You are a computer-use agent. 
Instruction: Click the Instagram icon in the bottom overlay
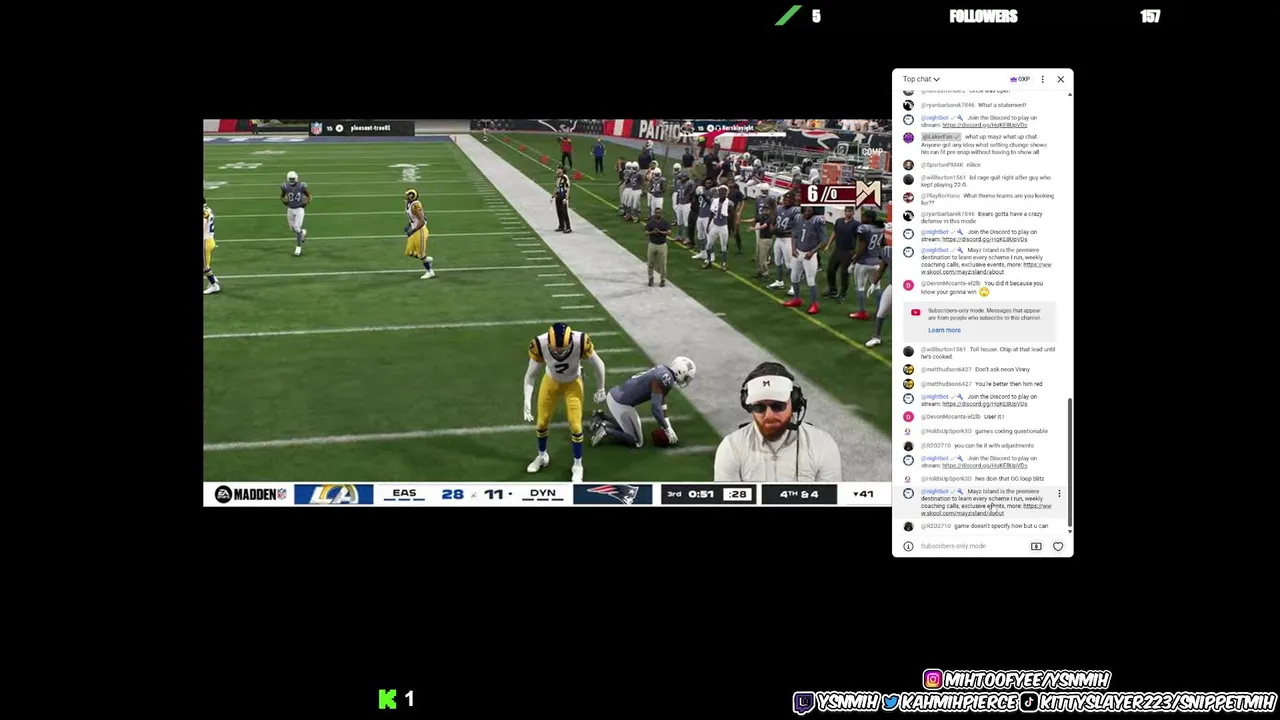point(933,680)
